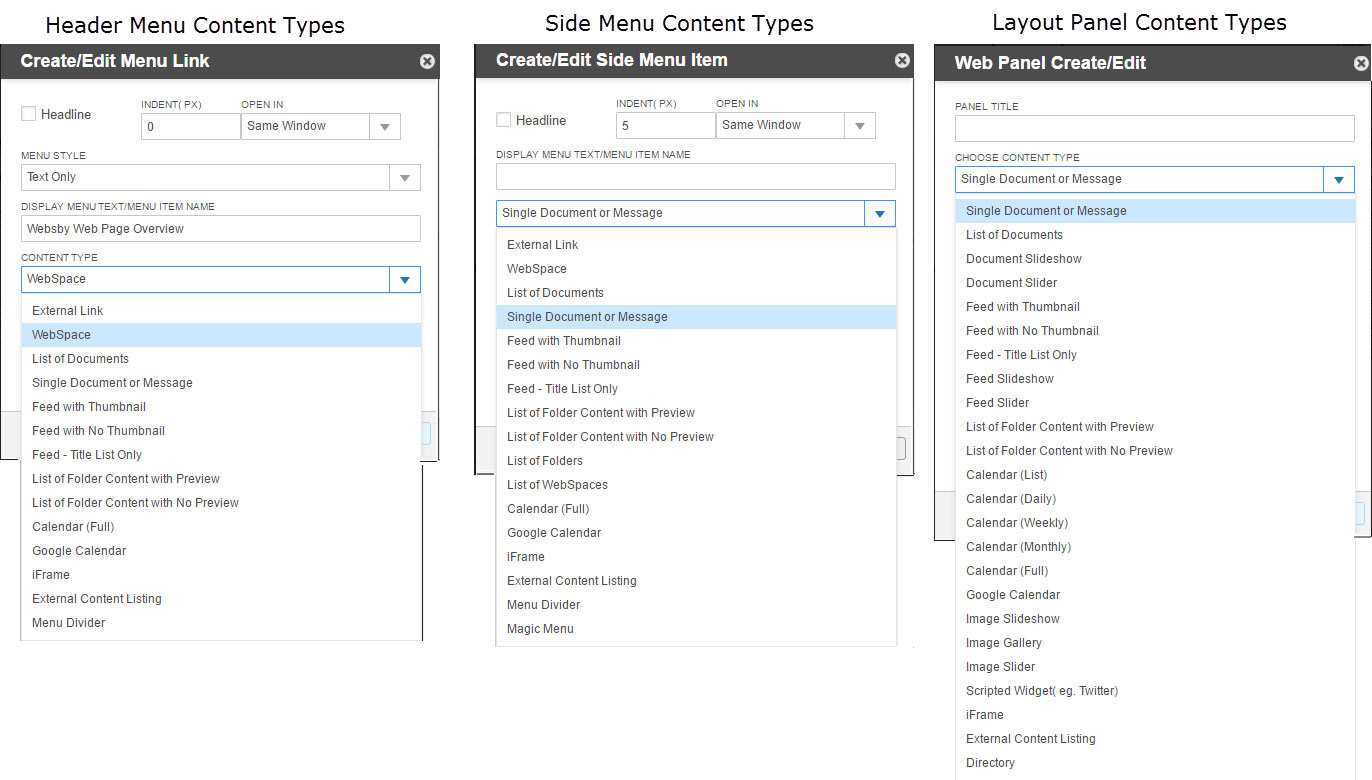Pick Image Gallery in Layout Panel list
The height and width of the screenshot is (780, 1372).
tap(1003, 643)
